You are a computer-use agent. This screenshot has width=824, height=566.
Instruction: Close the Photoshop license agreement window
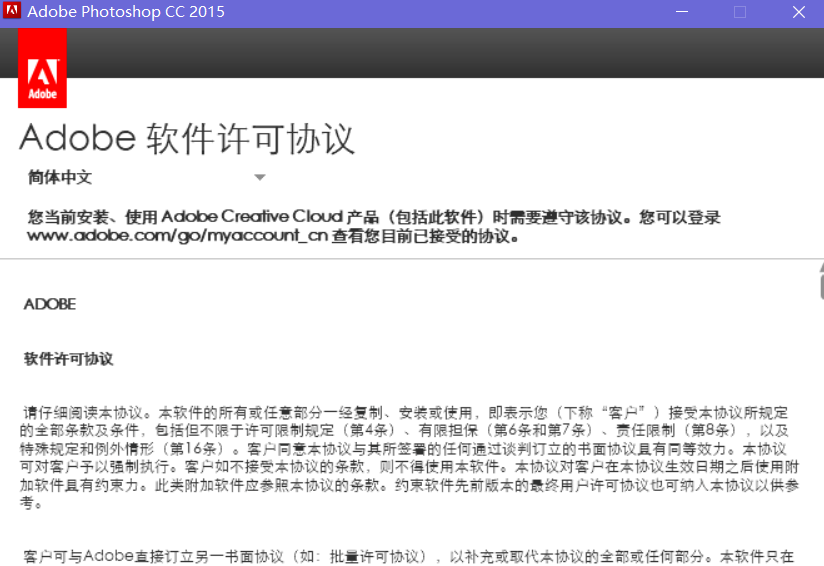click(798, 13)
